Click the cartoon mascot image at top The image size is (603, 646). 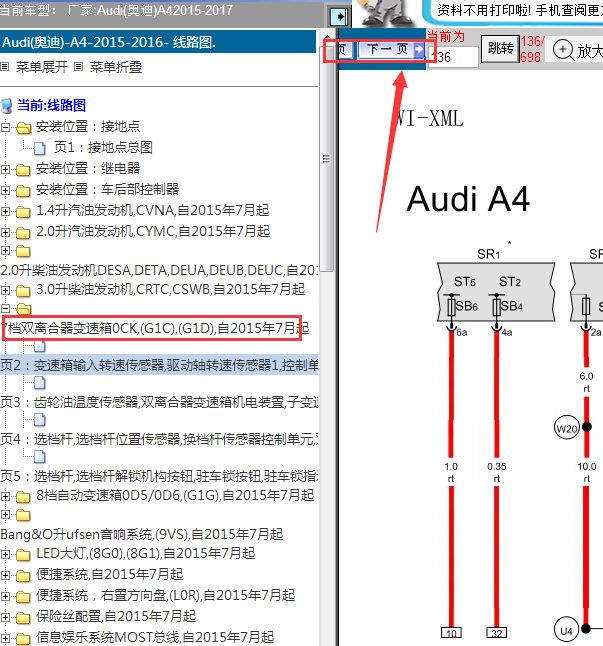[386, 12]
